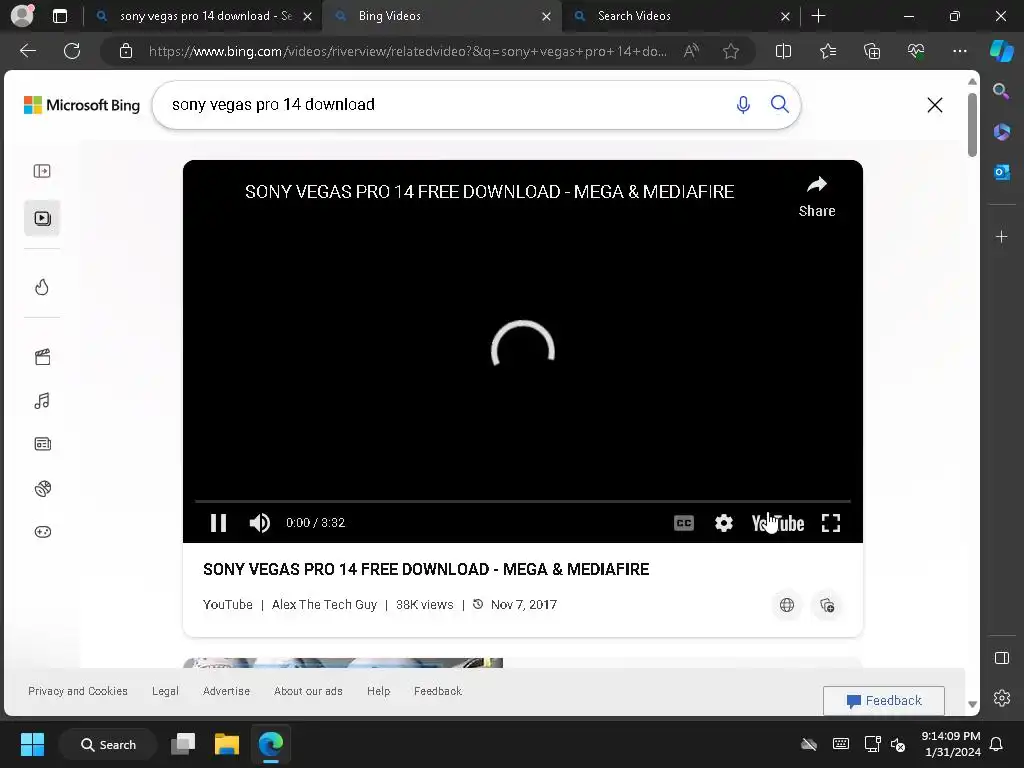Open taskbar clock and date
Viewport: 1024px width, 768px height.
951,744
